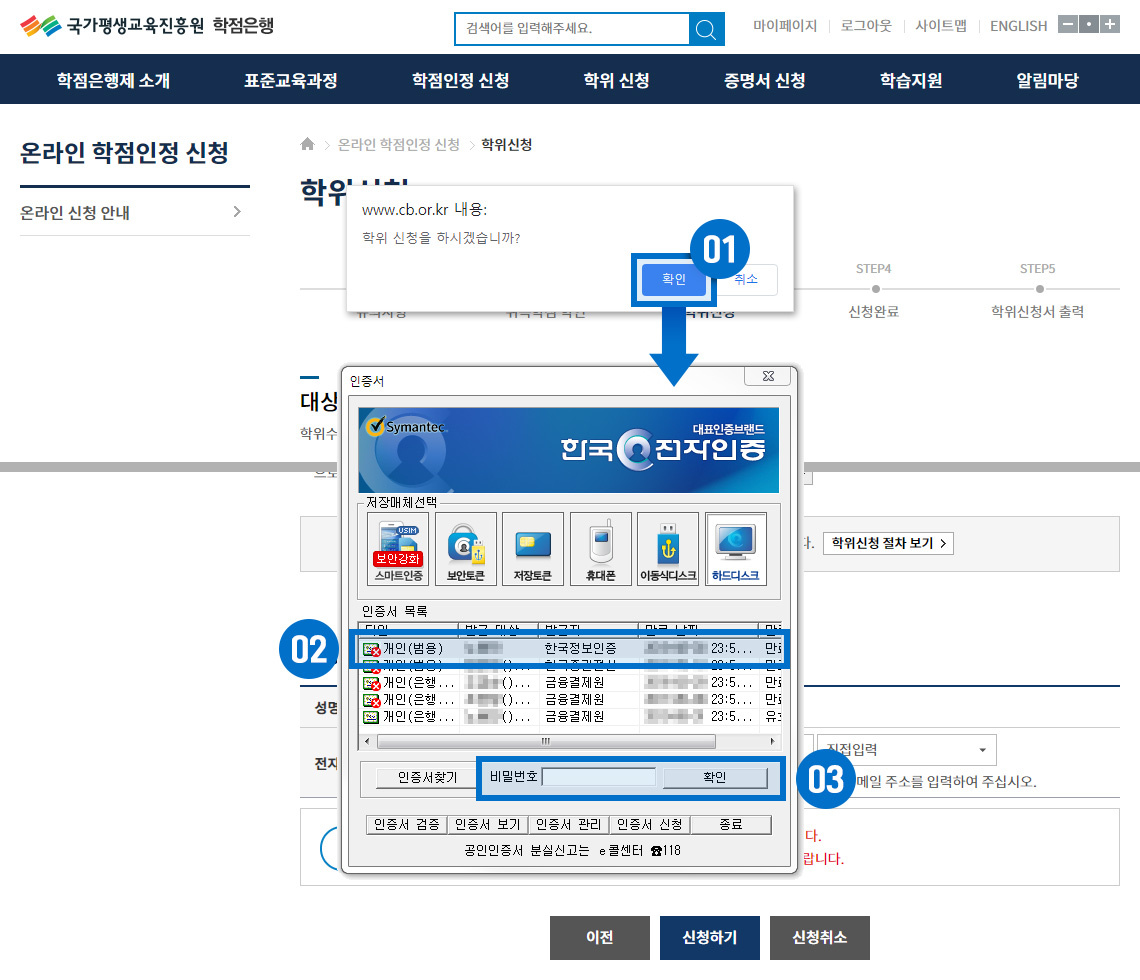Viewport: 1140px width, 980px height.
Task: Click the home breadcrumb icon
Action: pos(308,144)
